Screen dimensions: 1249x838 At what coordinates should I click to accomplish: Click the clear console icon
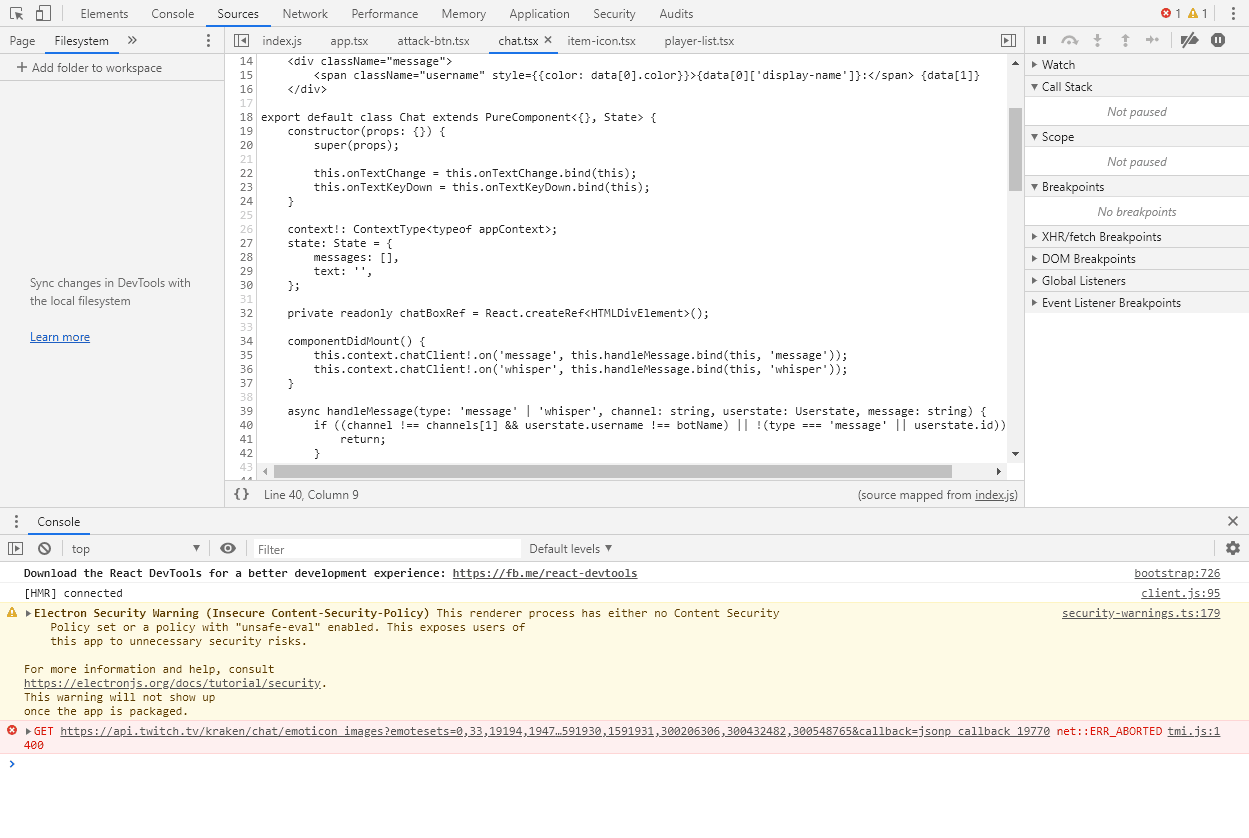point(43,548)
